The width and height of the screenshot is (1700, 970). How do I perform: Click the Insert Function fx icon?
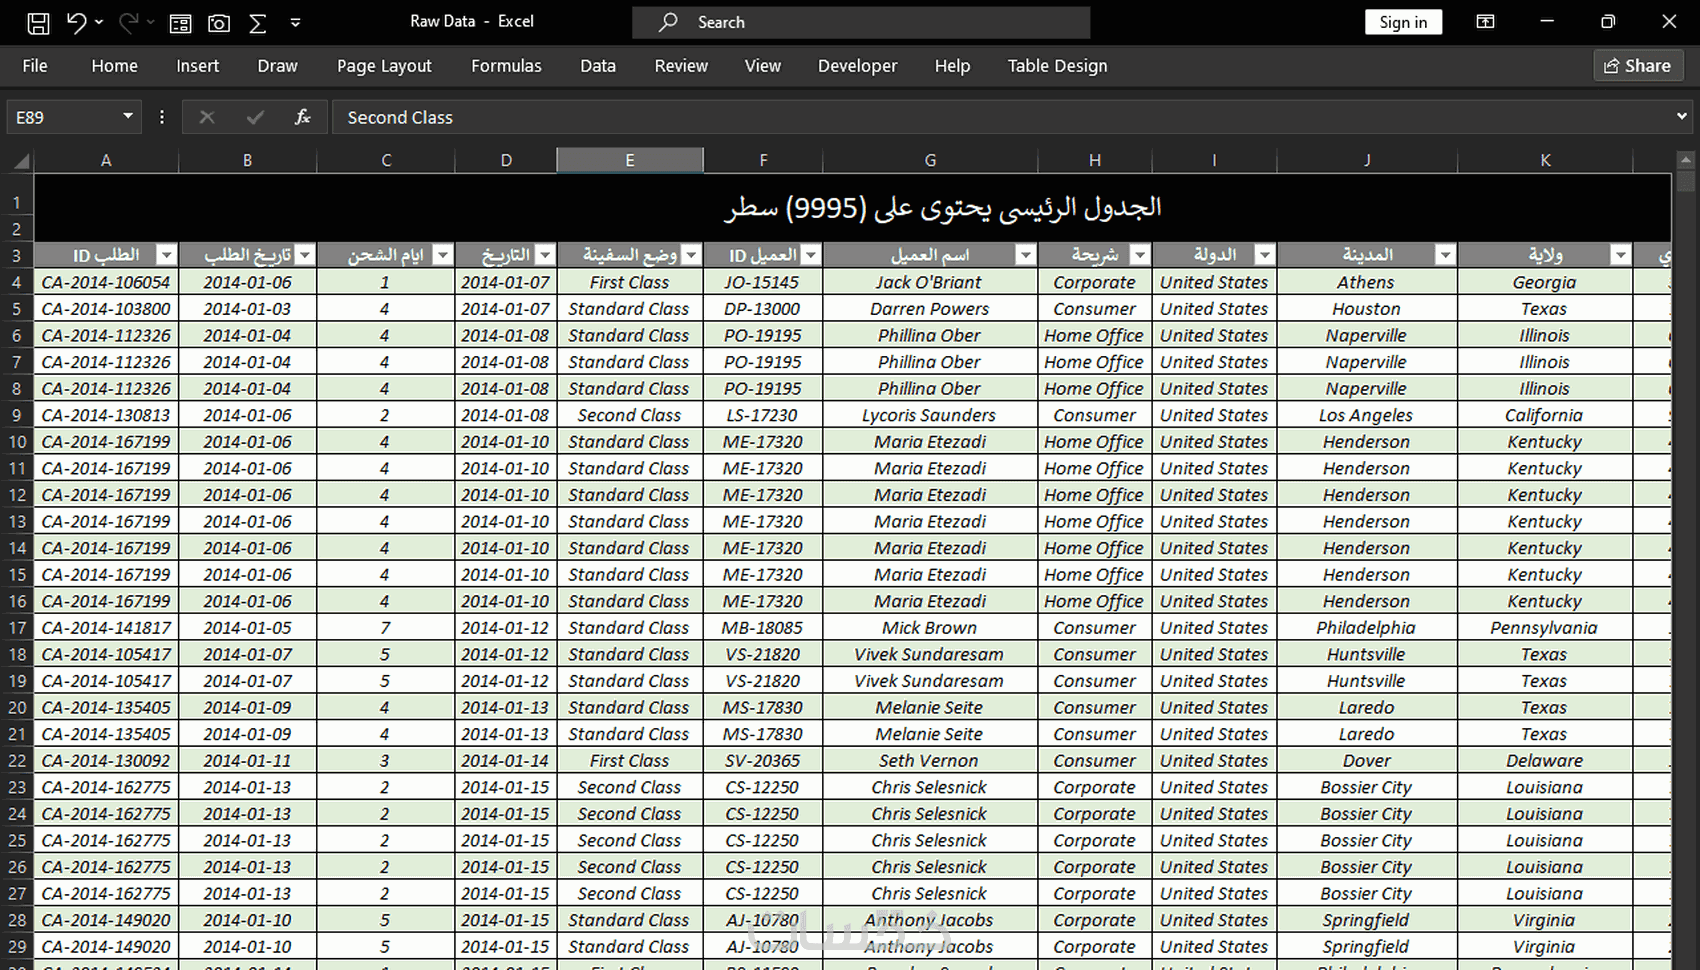tap(302, 117)
